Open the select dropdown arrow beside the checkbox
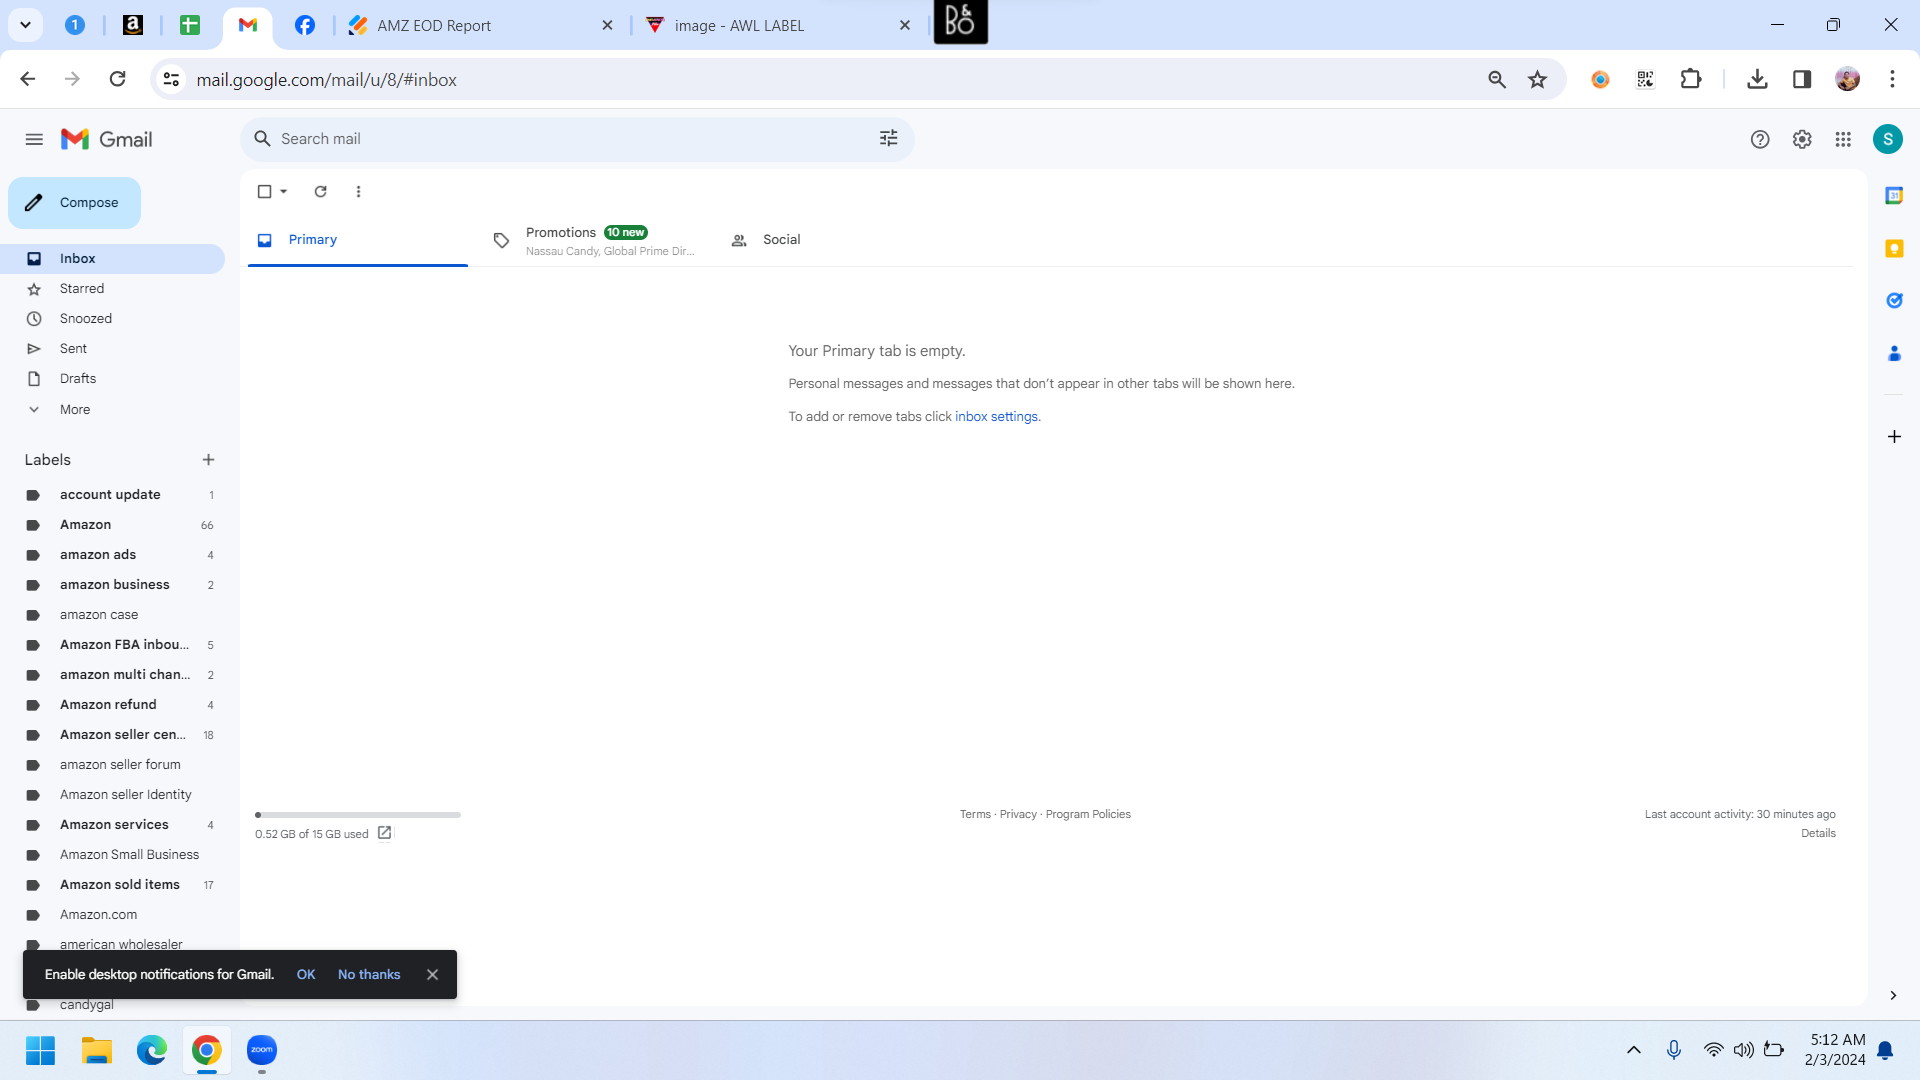Viewport: 1920px width, 1080px height. (x=284, y=192)
